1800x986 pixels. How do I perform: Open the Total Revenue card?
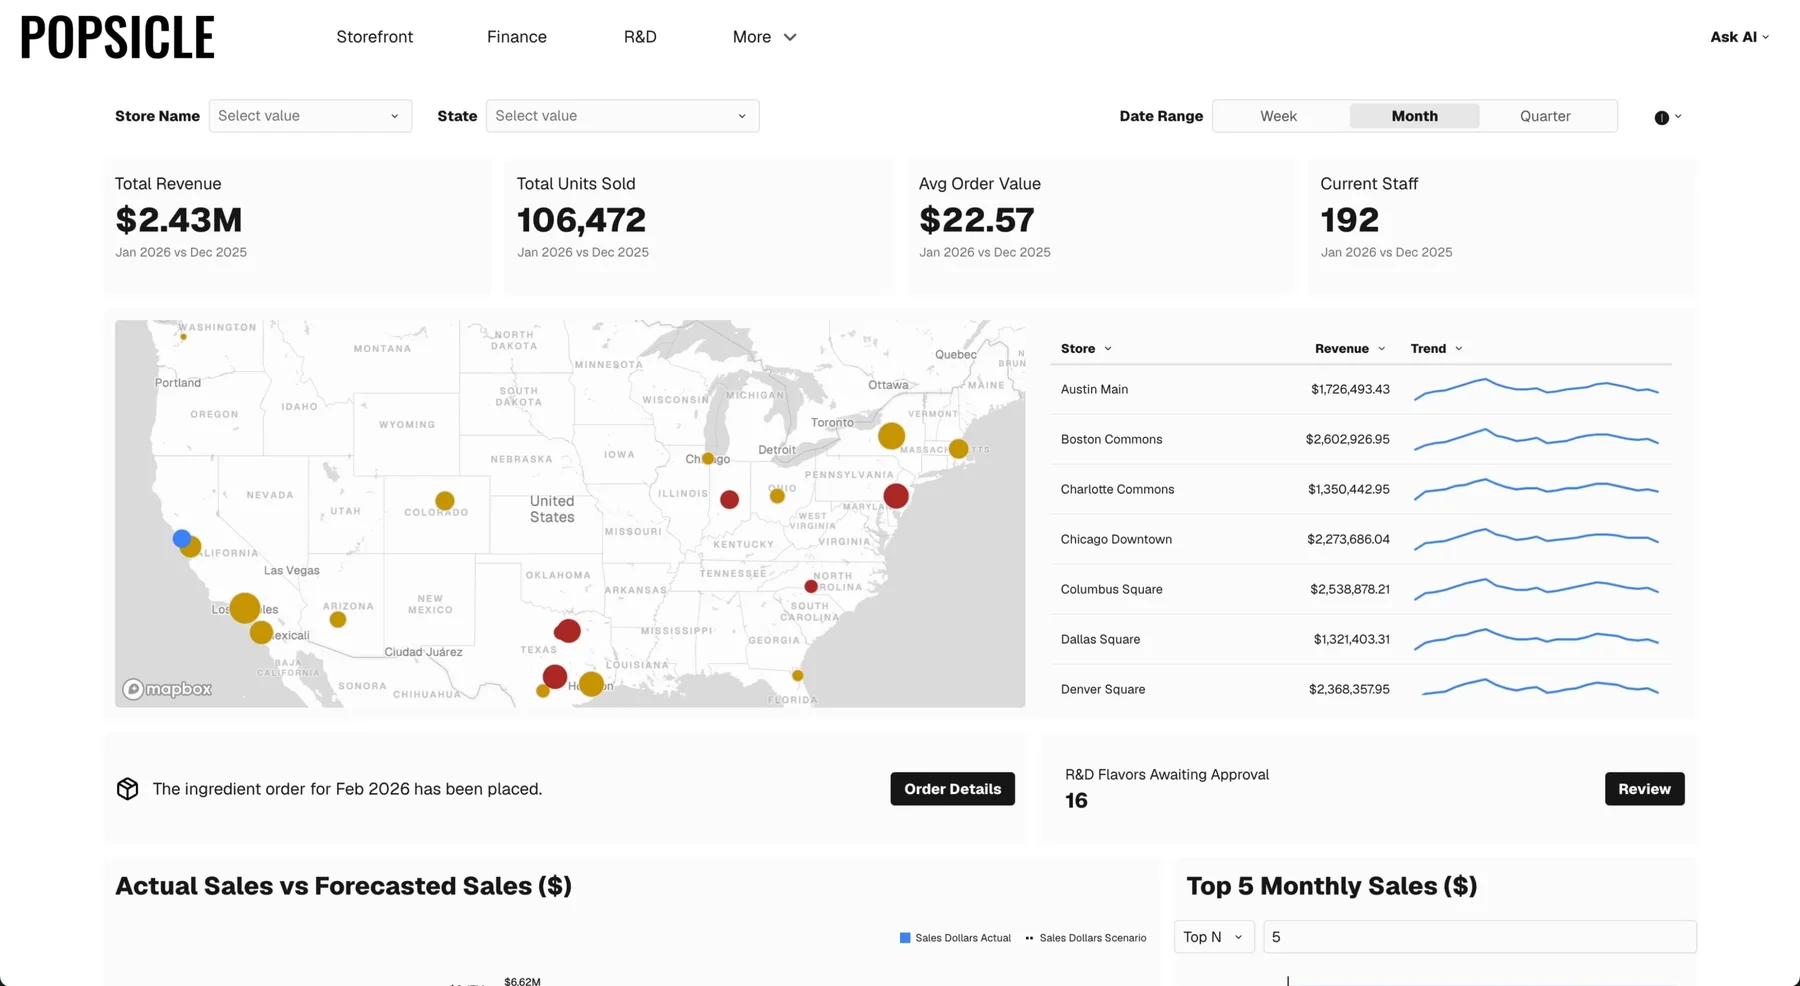pyautogui.click(x=297, y=226)
